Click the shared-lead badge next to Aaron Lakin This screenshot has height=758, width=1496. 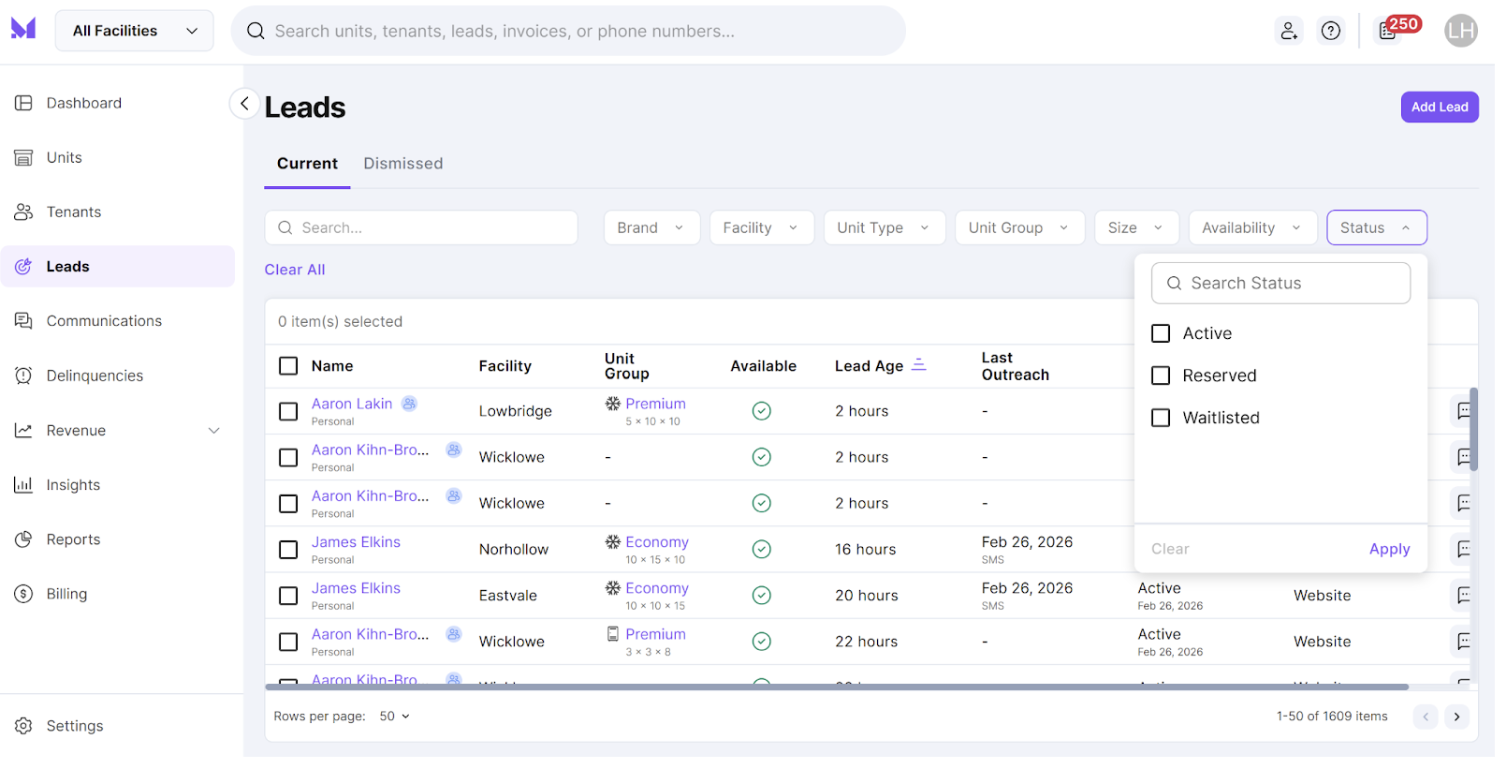(408, 404)
